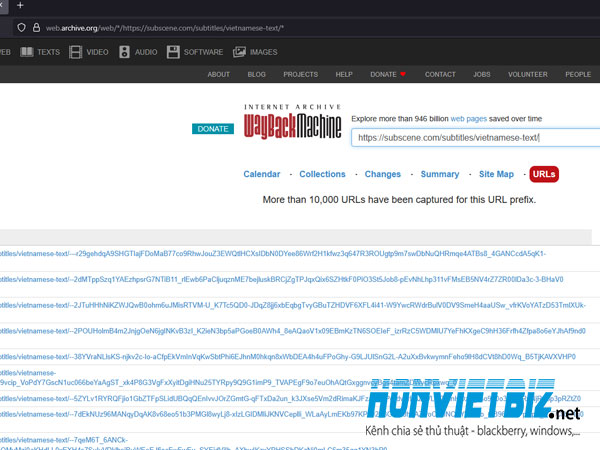Follow the 'web pages' link
Viewport: 600px width, 450px height.
tap(468, 119)
